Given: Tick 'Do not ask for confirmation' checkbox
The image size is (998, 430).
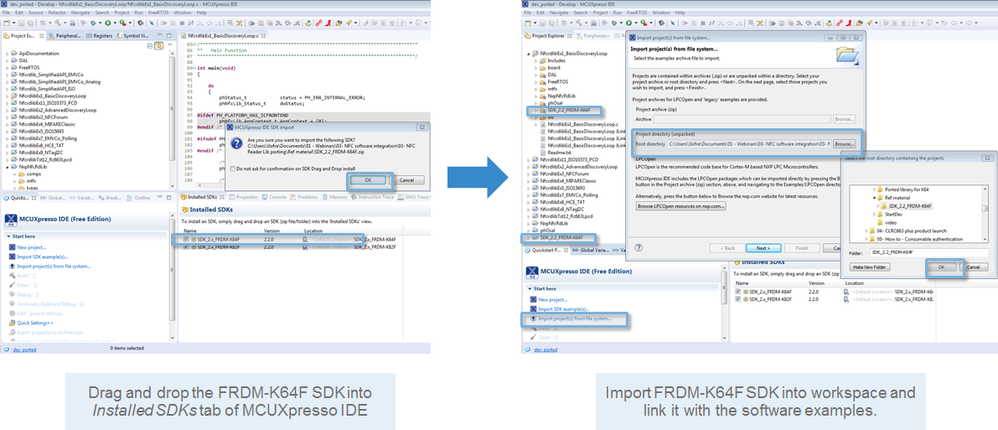Looking at the screenshot, I should 232,169.
